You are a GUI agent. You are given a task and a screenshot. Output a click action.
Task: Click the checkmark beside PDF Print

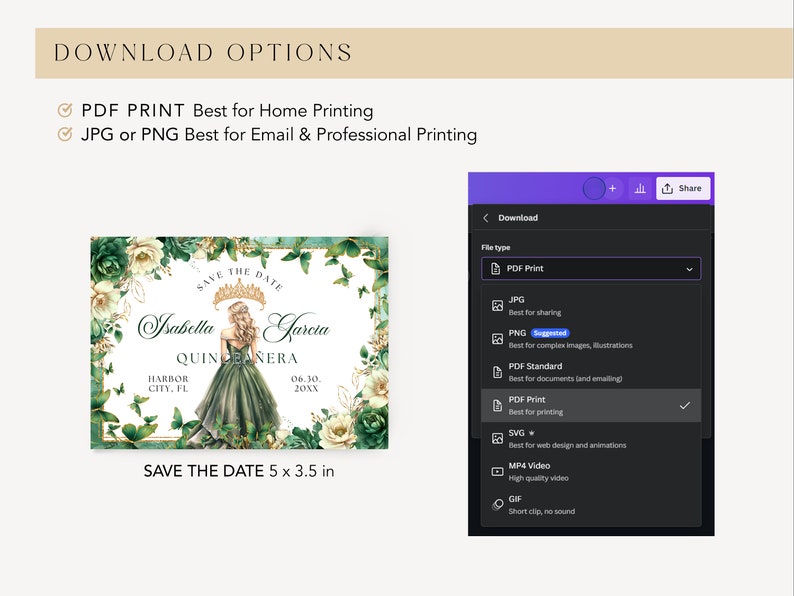[x=685, y=406]
